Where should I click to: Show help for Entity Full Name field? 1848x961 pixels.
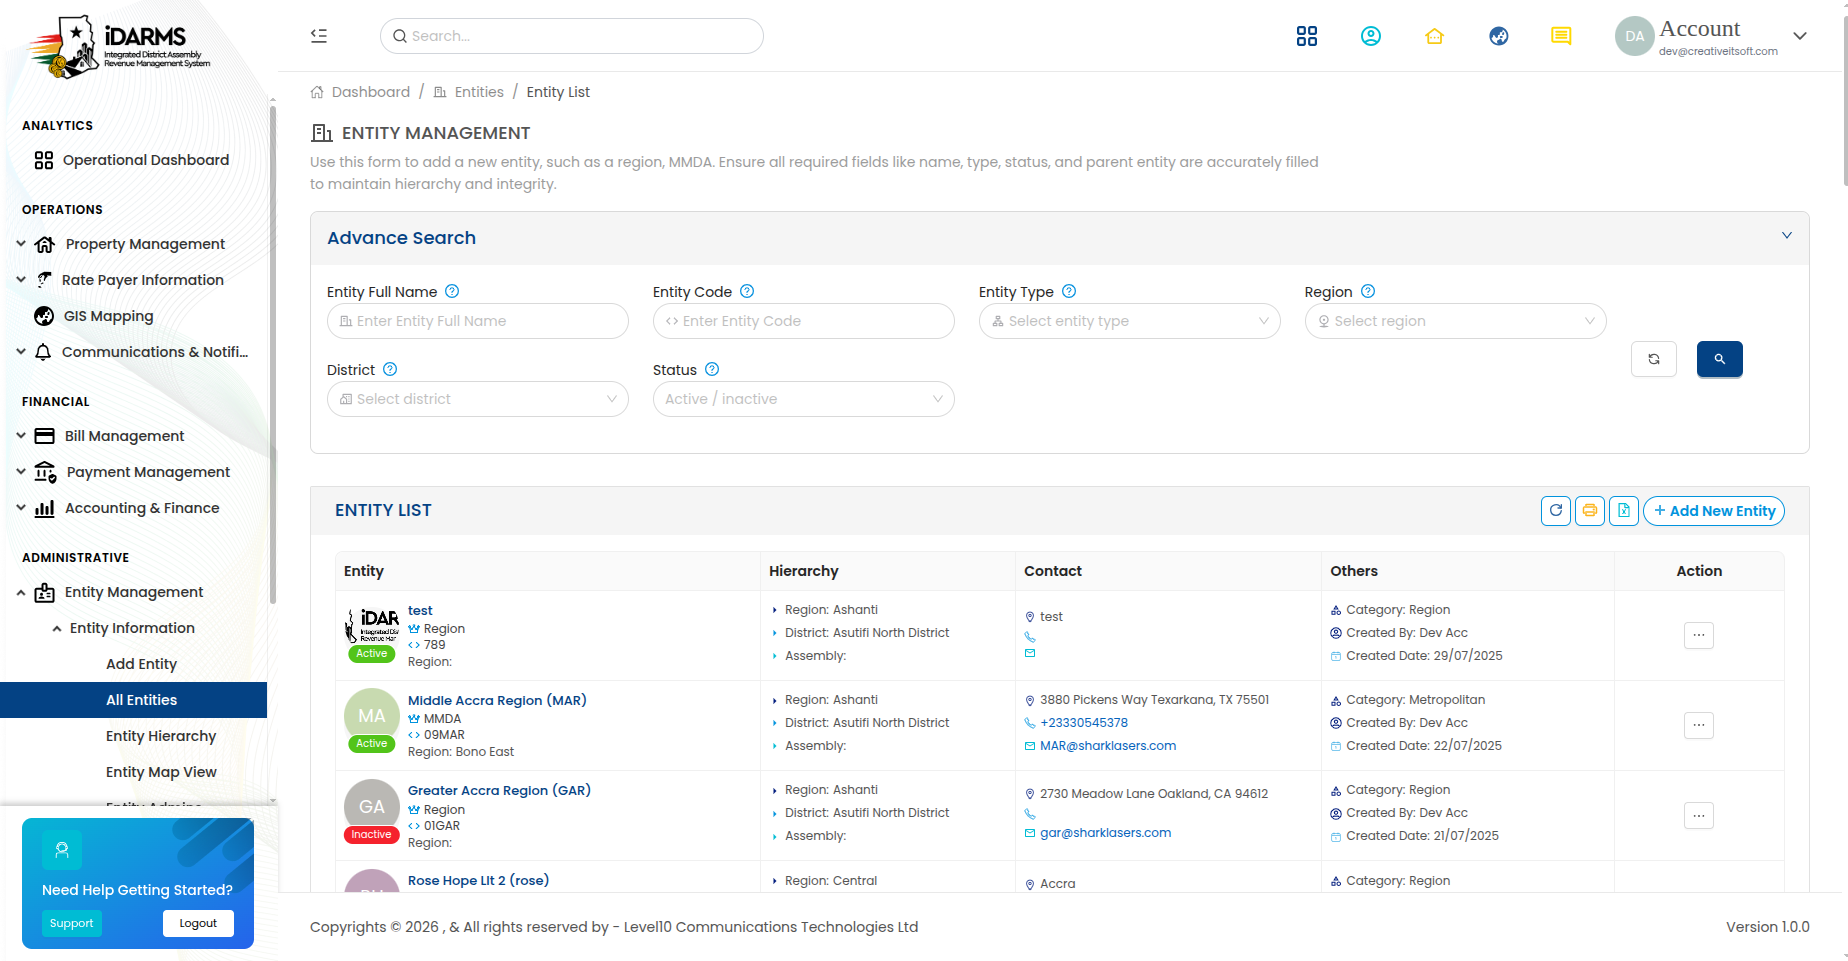[x=452, y=291]
